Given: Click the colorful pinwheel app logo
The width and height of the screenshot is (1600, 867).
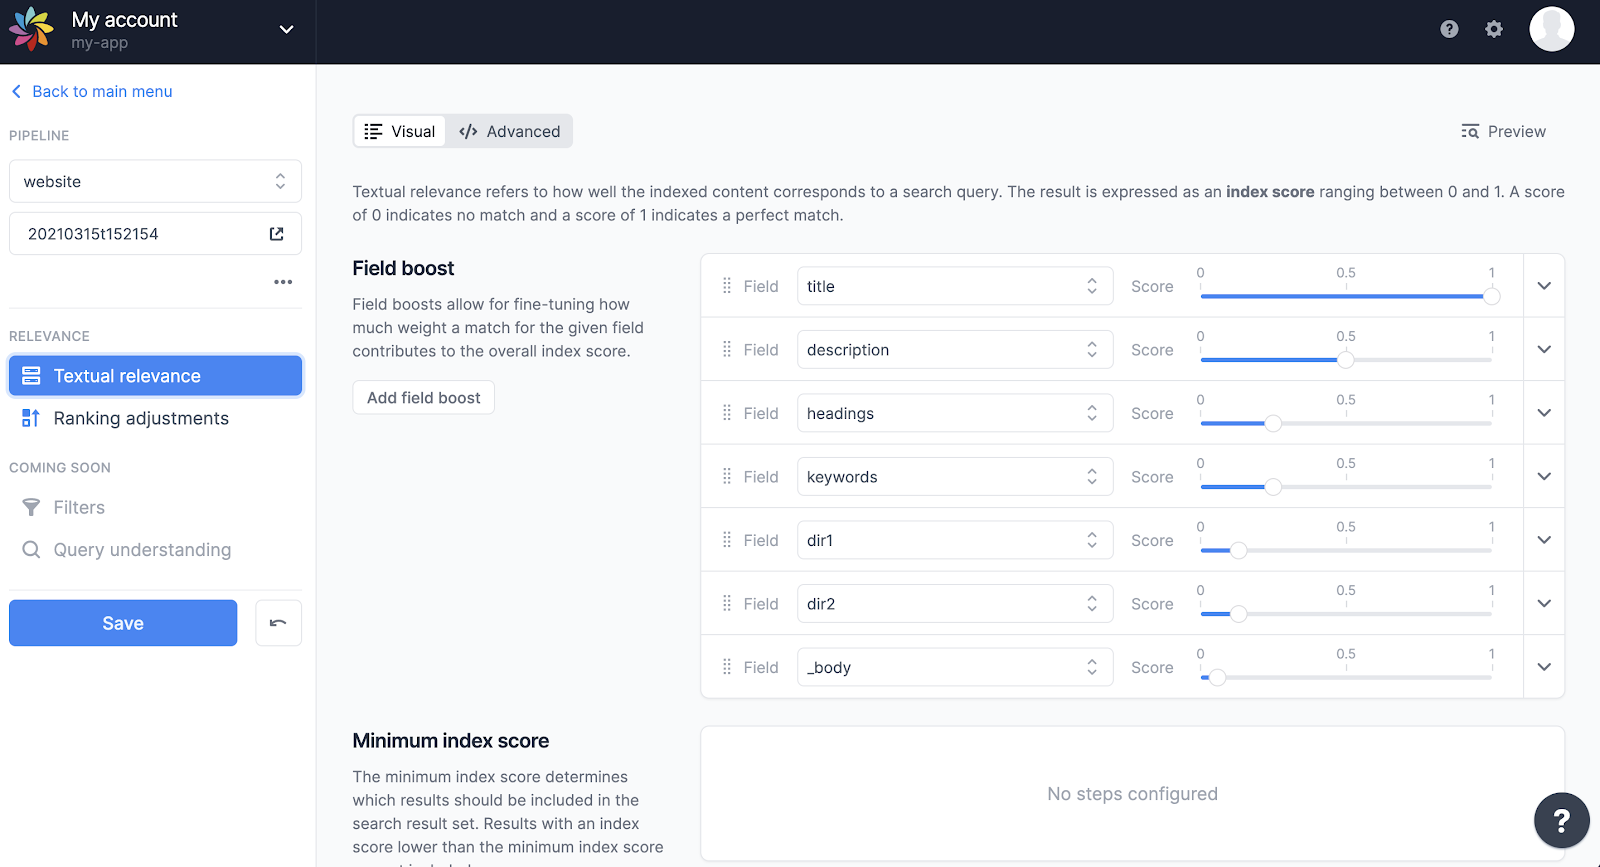Looking at the screenshot, I should tap(31, 29).
